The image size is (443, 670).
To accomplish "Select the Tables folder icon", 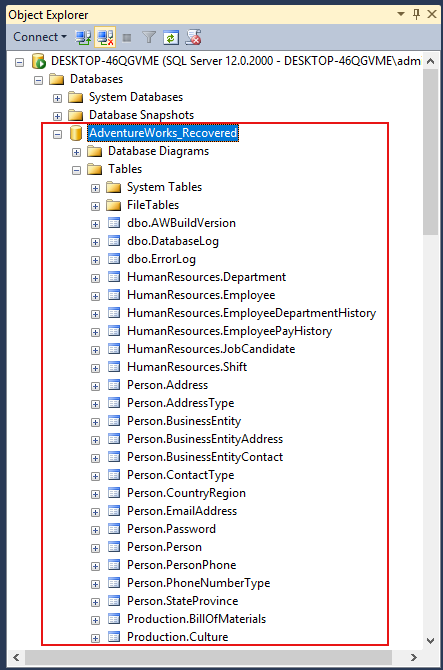I will 94,169.
